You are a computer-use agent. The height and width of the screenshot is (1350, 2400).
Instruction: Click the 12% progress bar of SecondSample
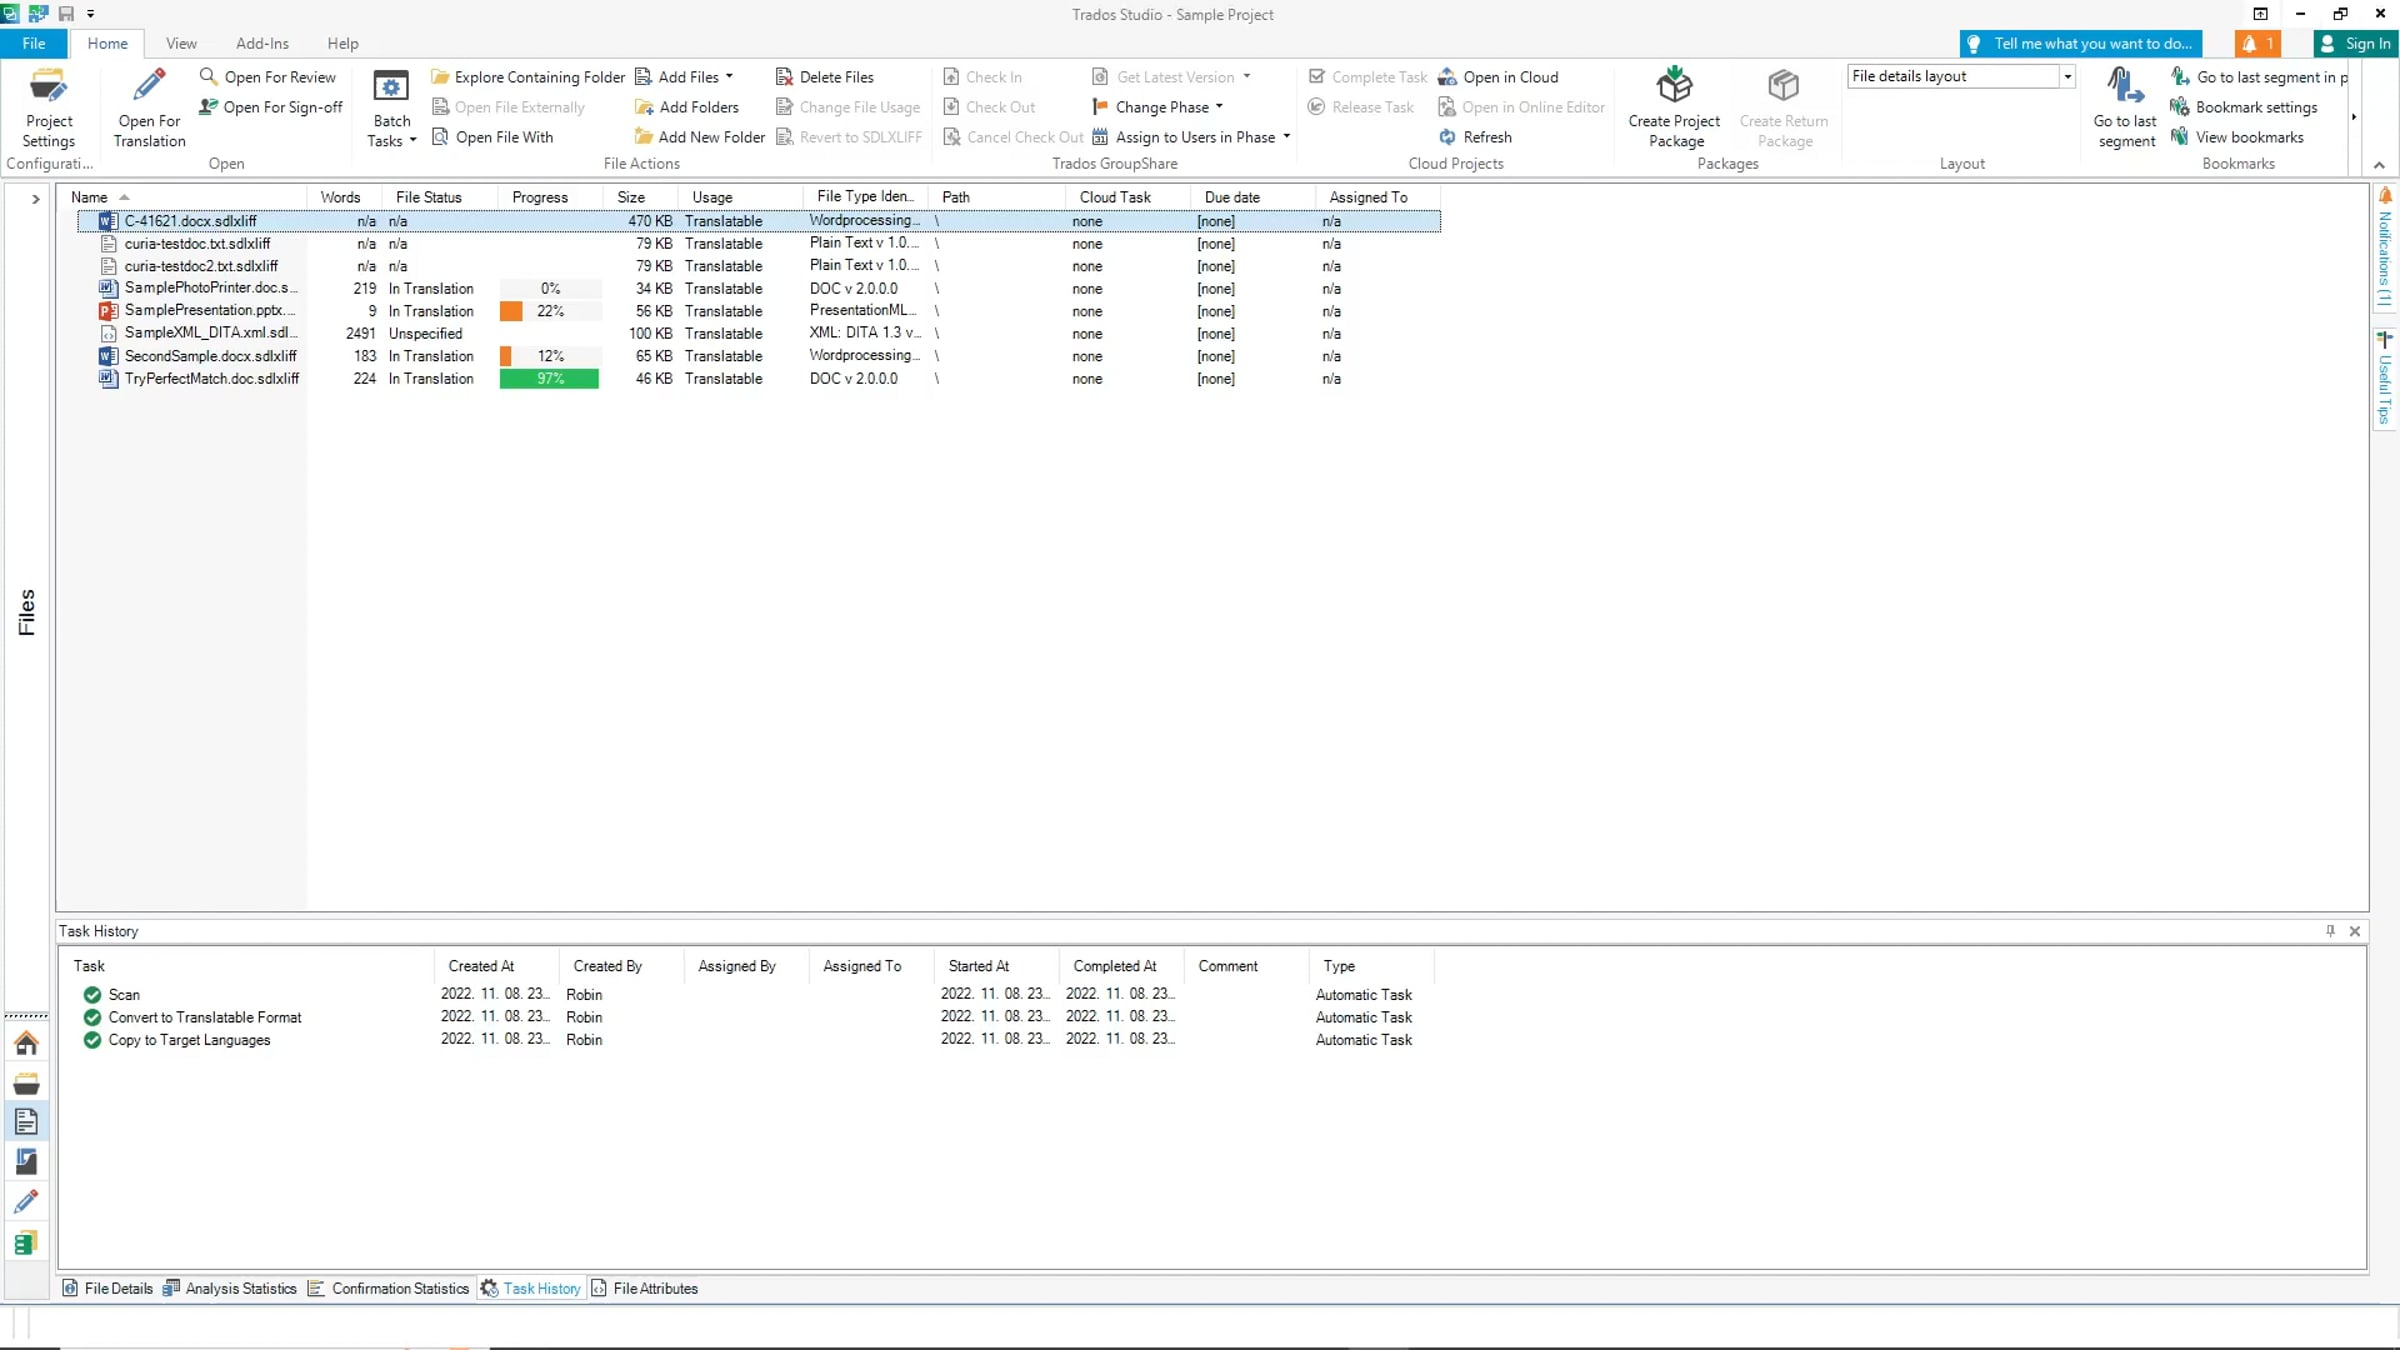(x=550, y=356)
